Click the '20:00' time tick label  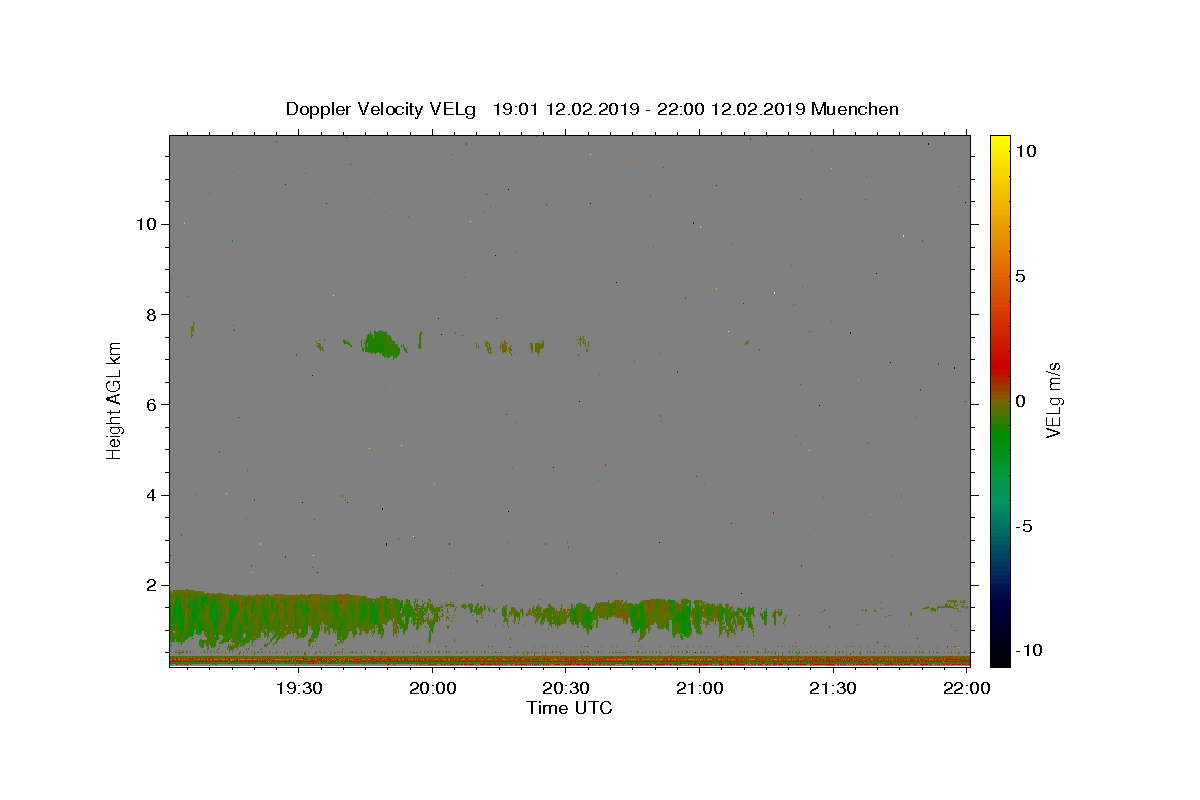click(433, 688)
